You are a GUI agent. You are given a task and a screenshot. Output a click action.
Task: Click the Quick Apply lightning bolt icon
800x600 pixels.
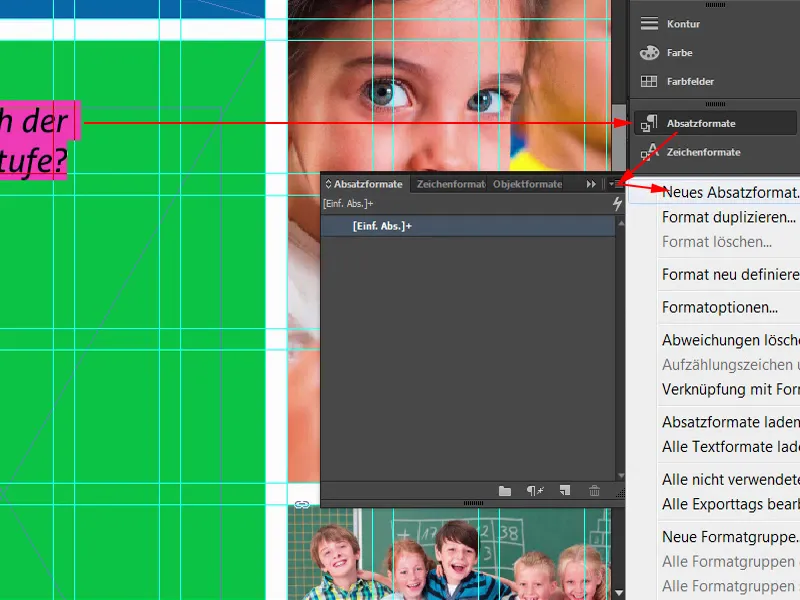point(617,204)
